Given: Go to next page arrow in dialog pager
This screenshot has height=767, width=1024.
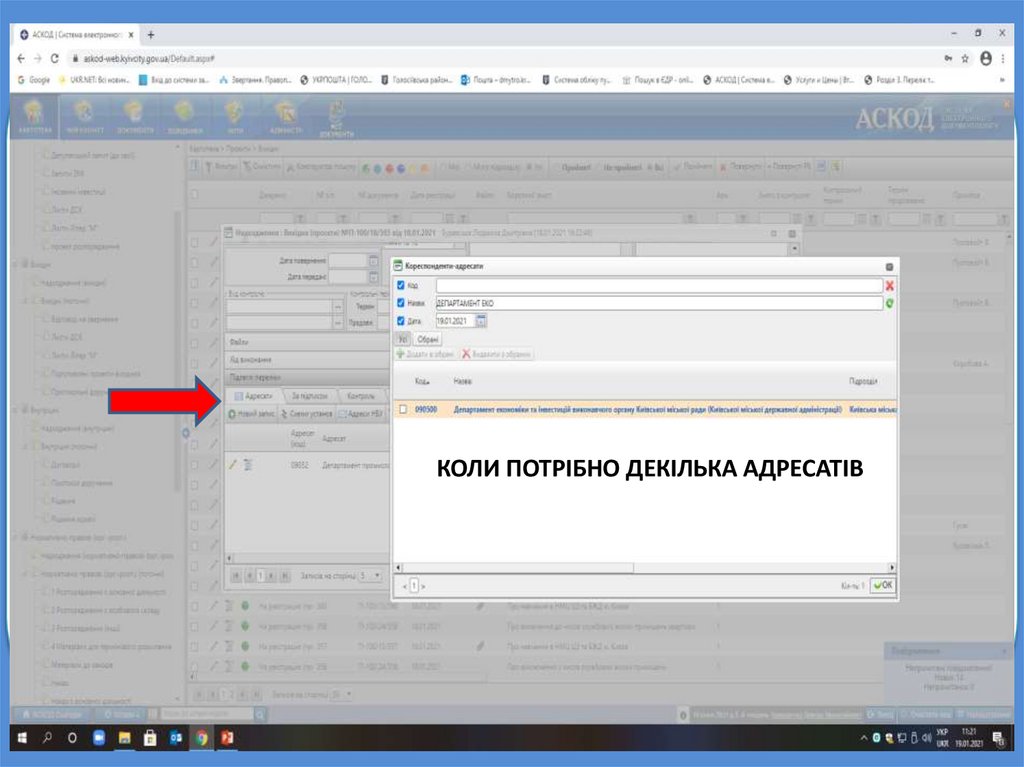Looking at the screenshot, I should [x=423, y=586].
